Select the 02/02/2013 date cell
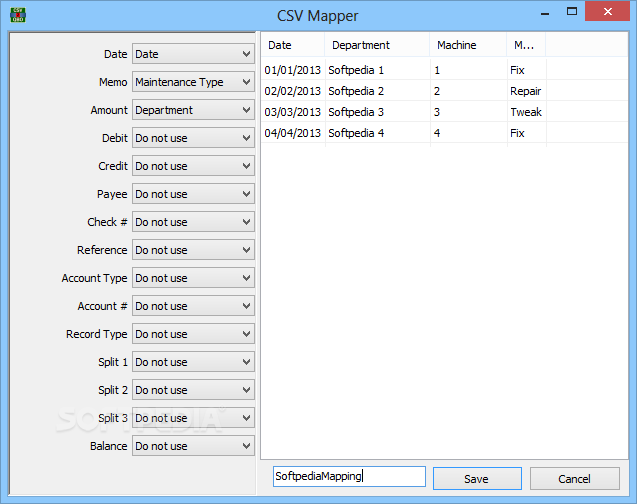 pos(292,91)
